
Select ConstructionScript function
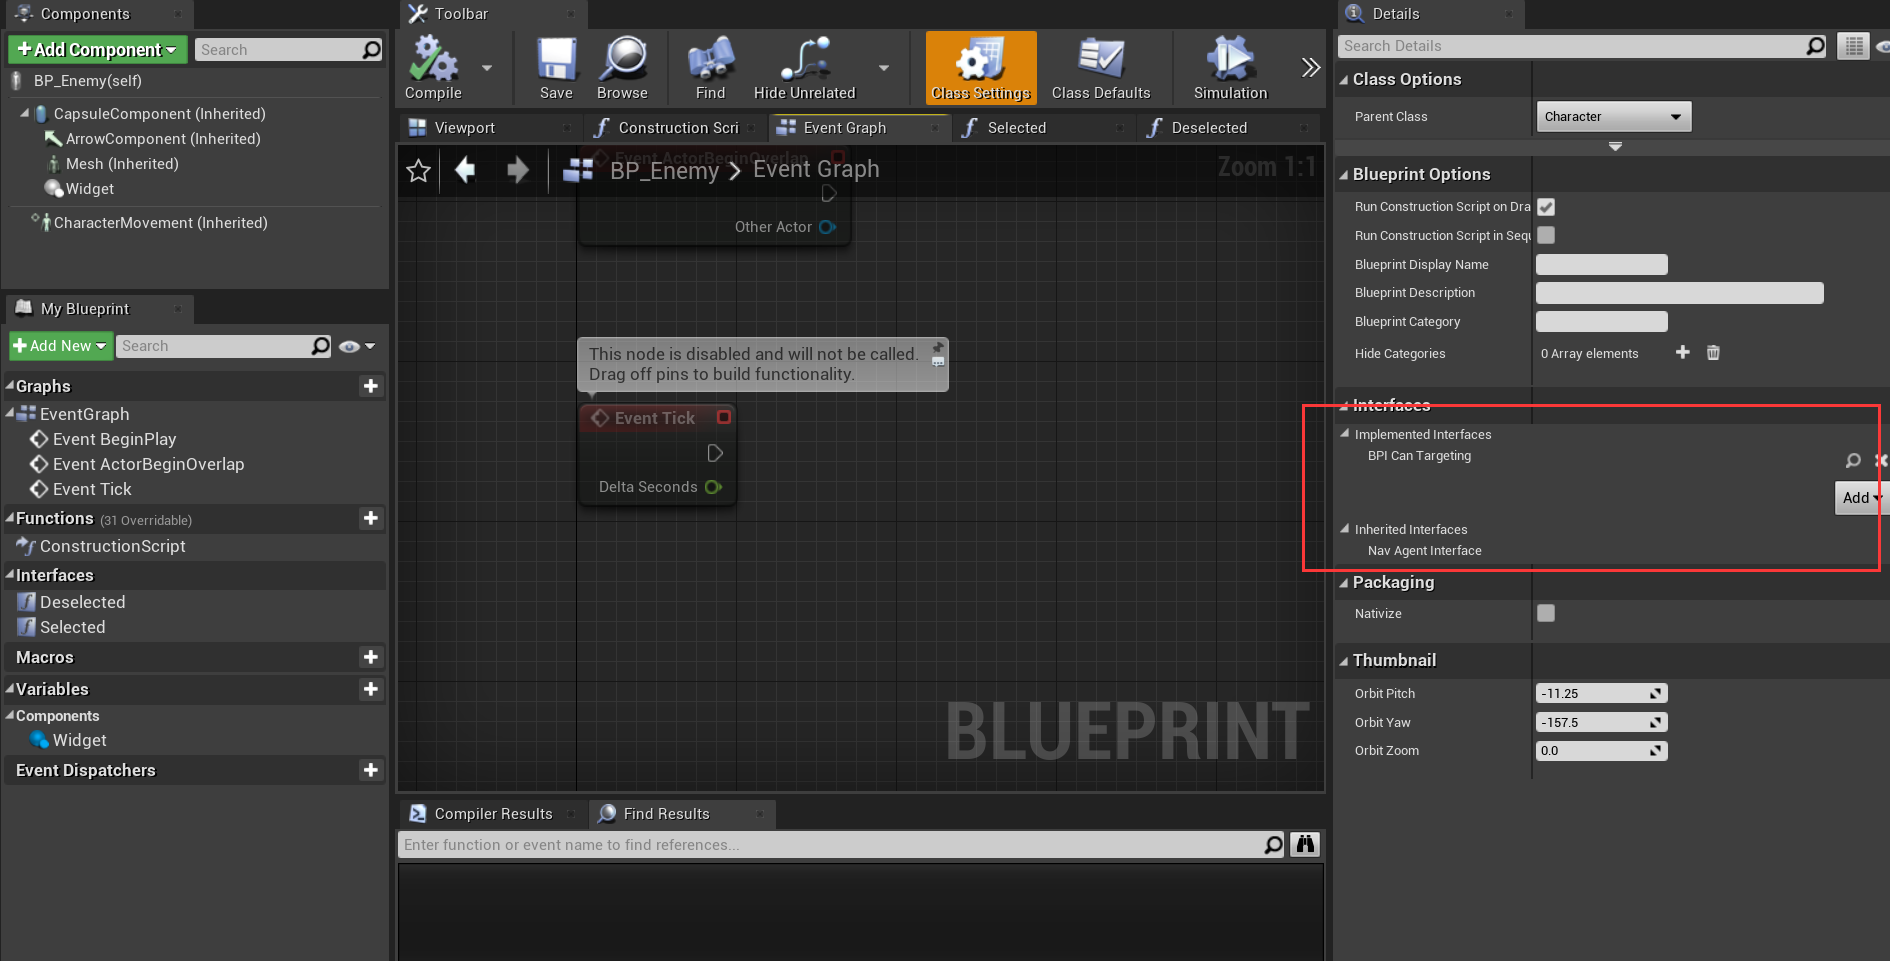[x=112, y=546]
